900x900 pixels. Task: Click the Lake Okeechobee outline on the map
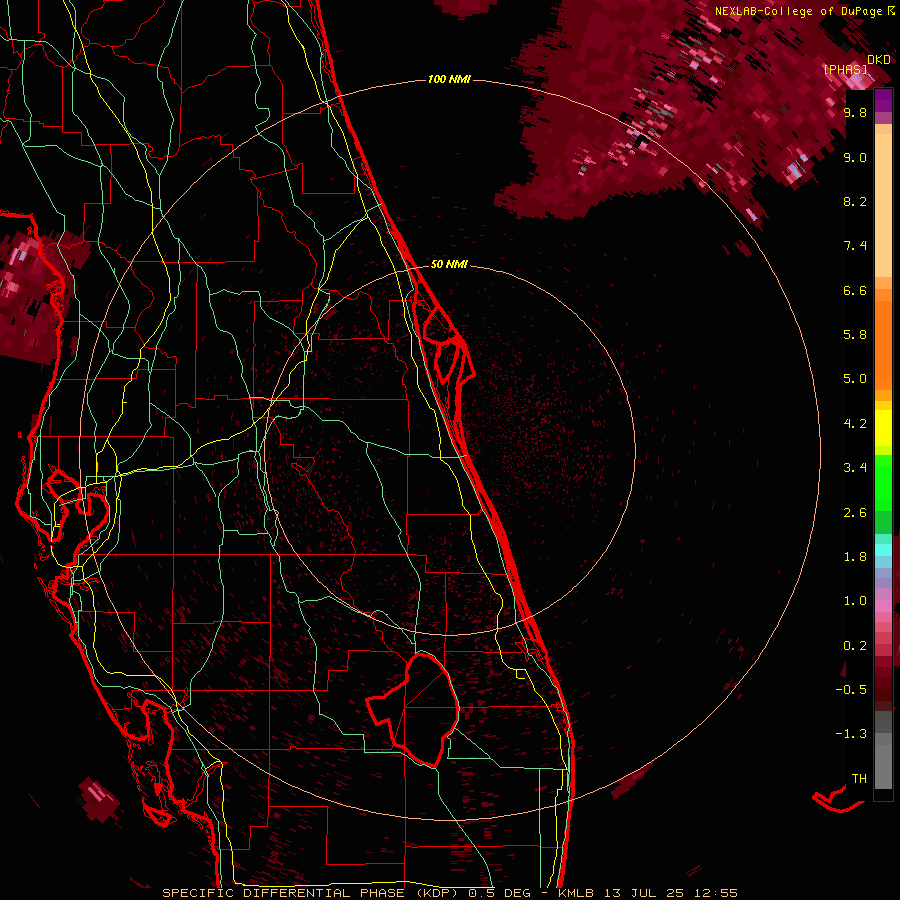pyautogui.click(x=414, y=710)
